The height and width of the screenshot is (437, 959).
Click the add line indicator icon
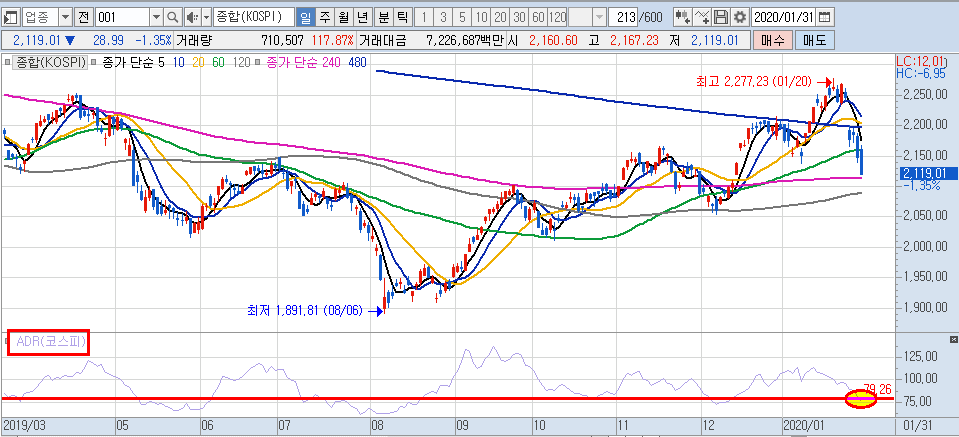[x=703, y=17]
